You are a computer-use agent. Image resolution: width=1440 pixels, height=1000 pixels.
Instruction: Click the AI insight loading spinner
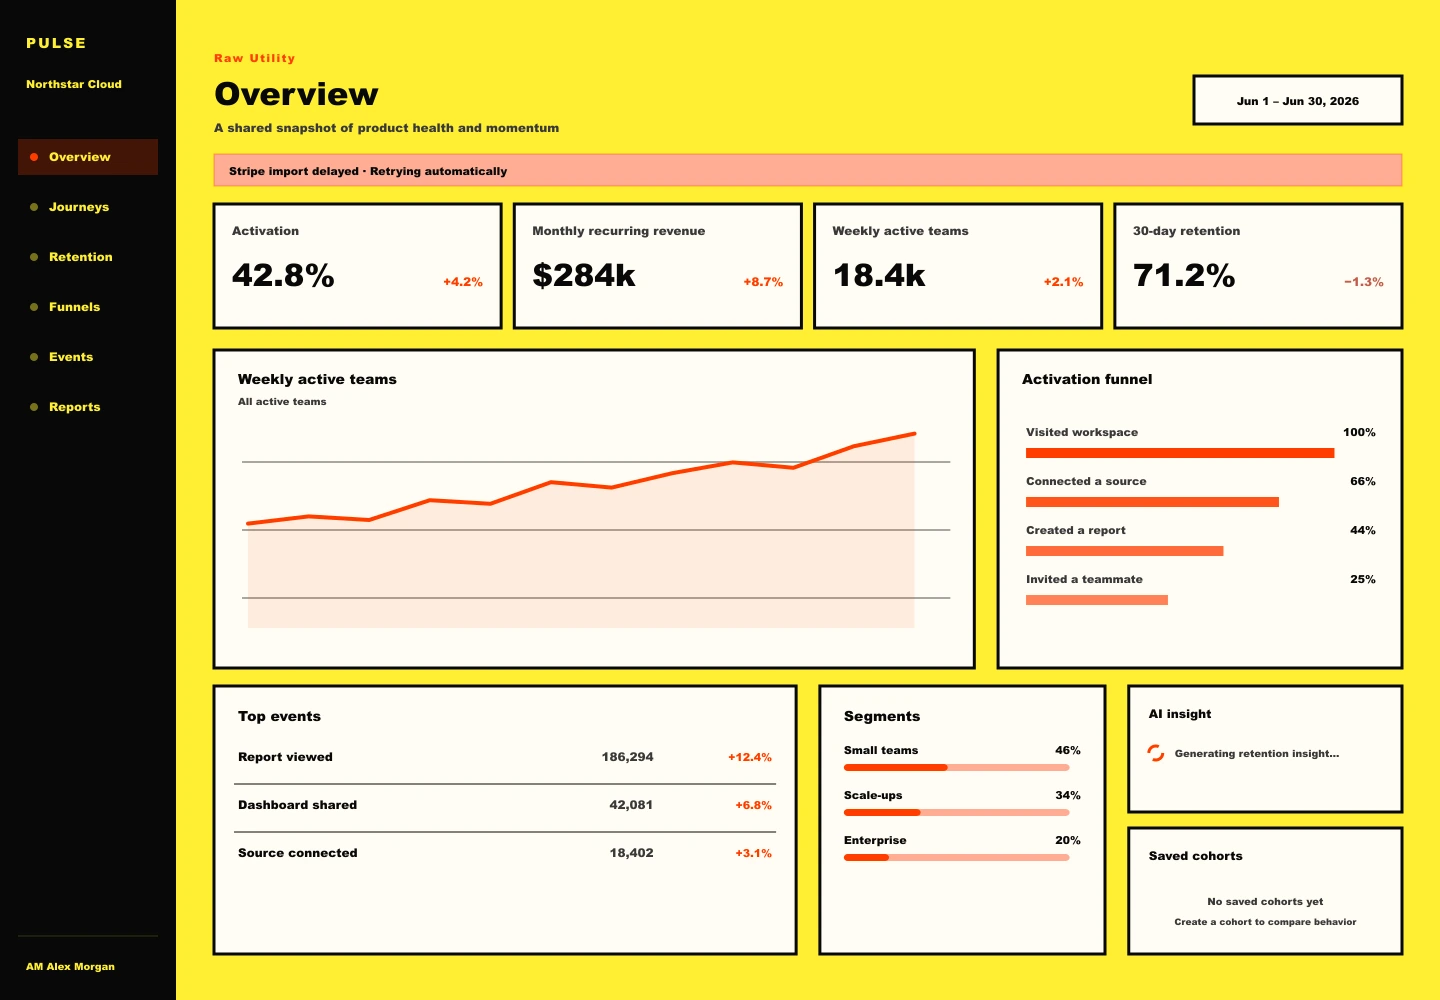(x=1156, y=753)
